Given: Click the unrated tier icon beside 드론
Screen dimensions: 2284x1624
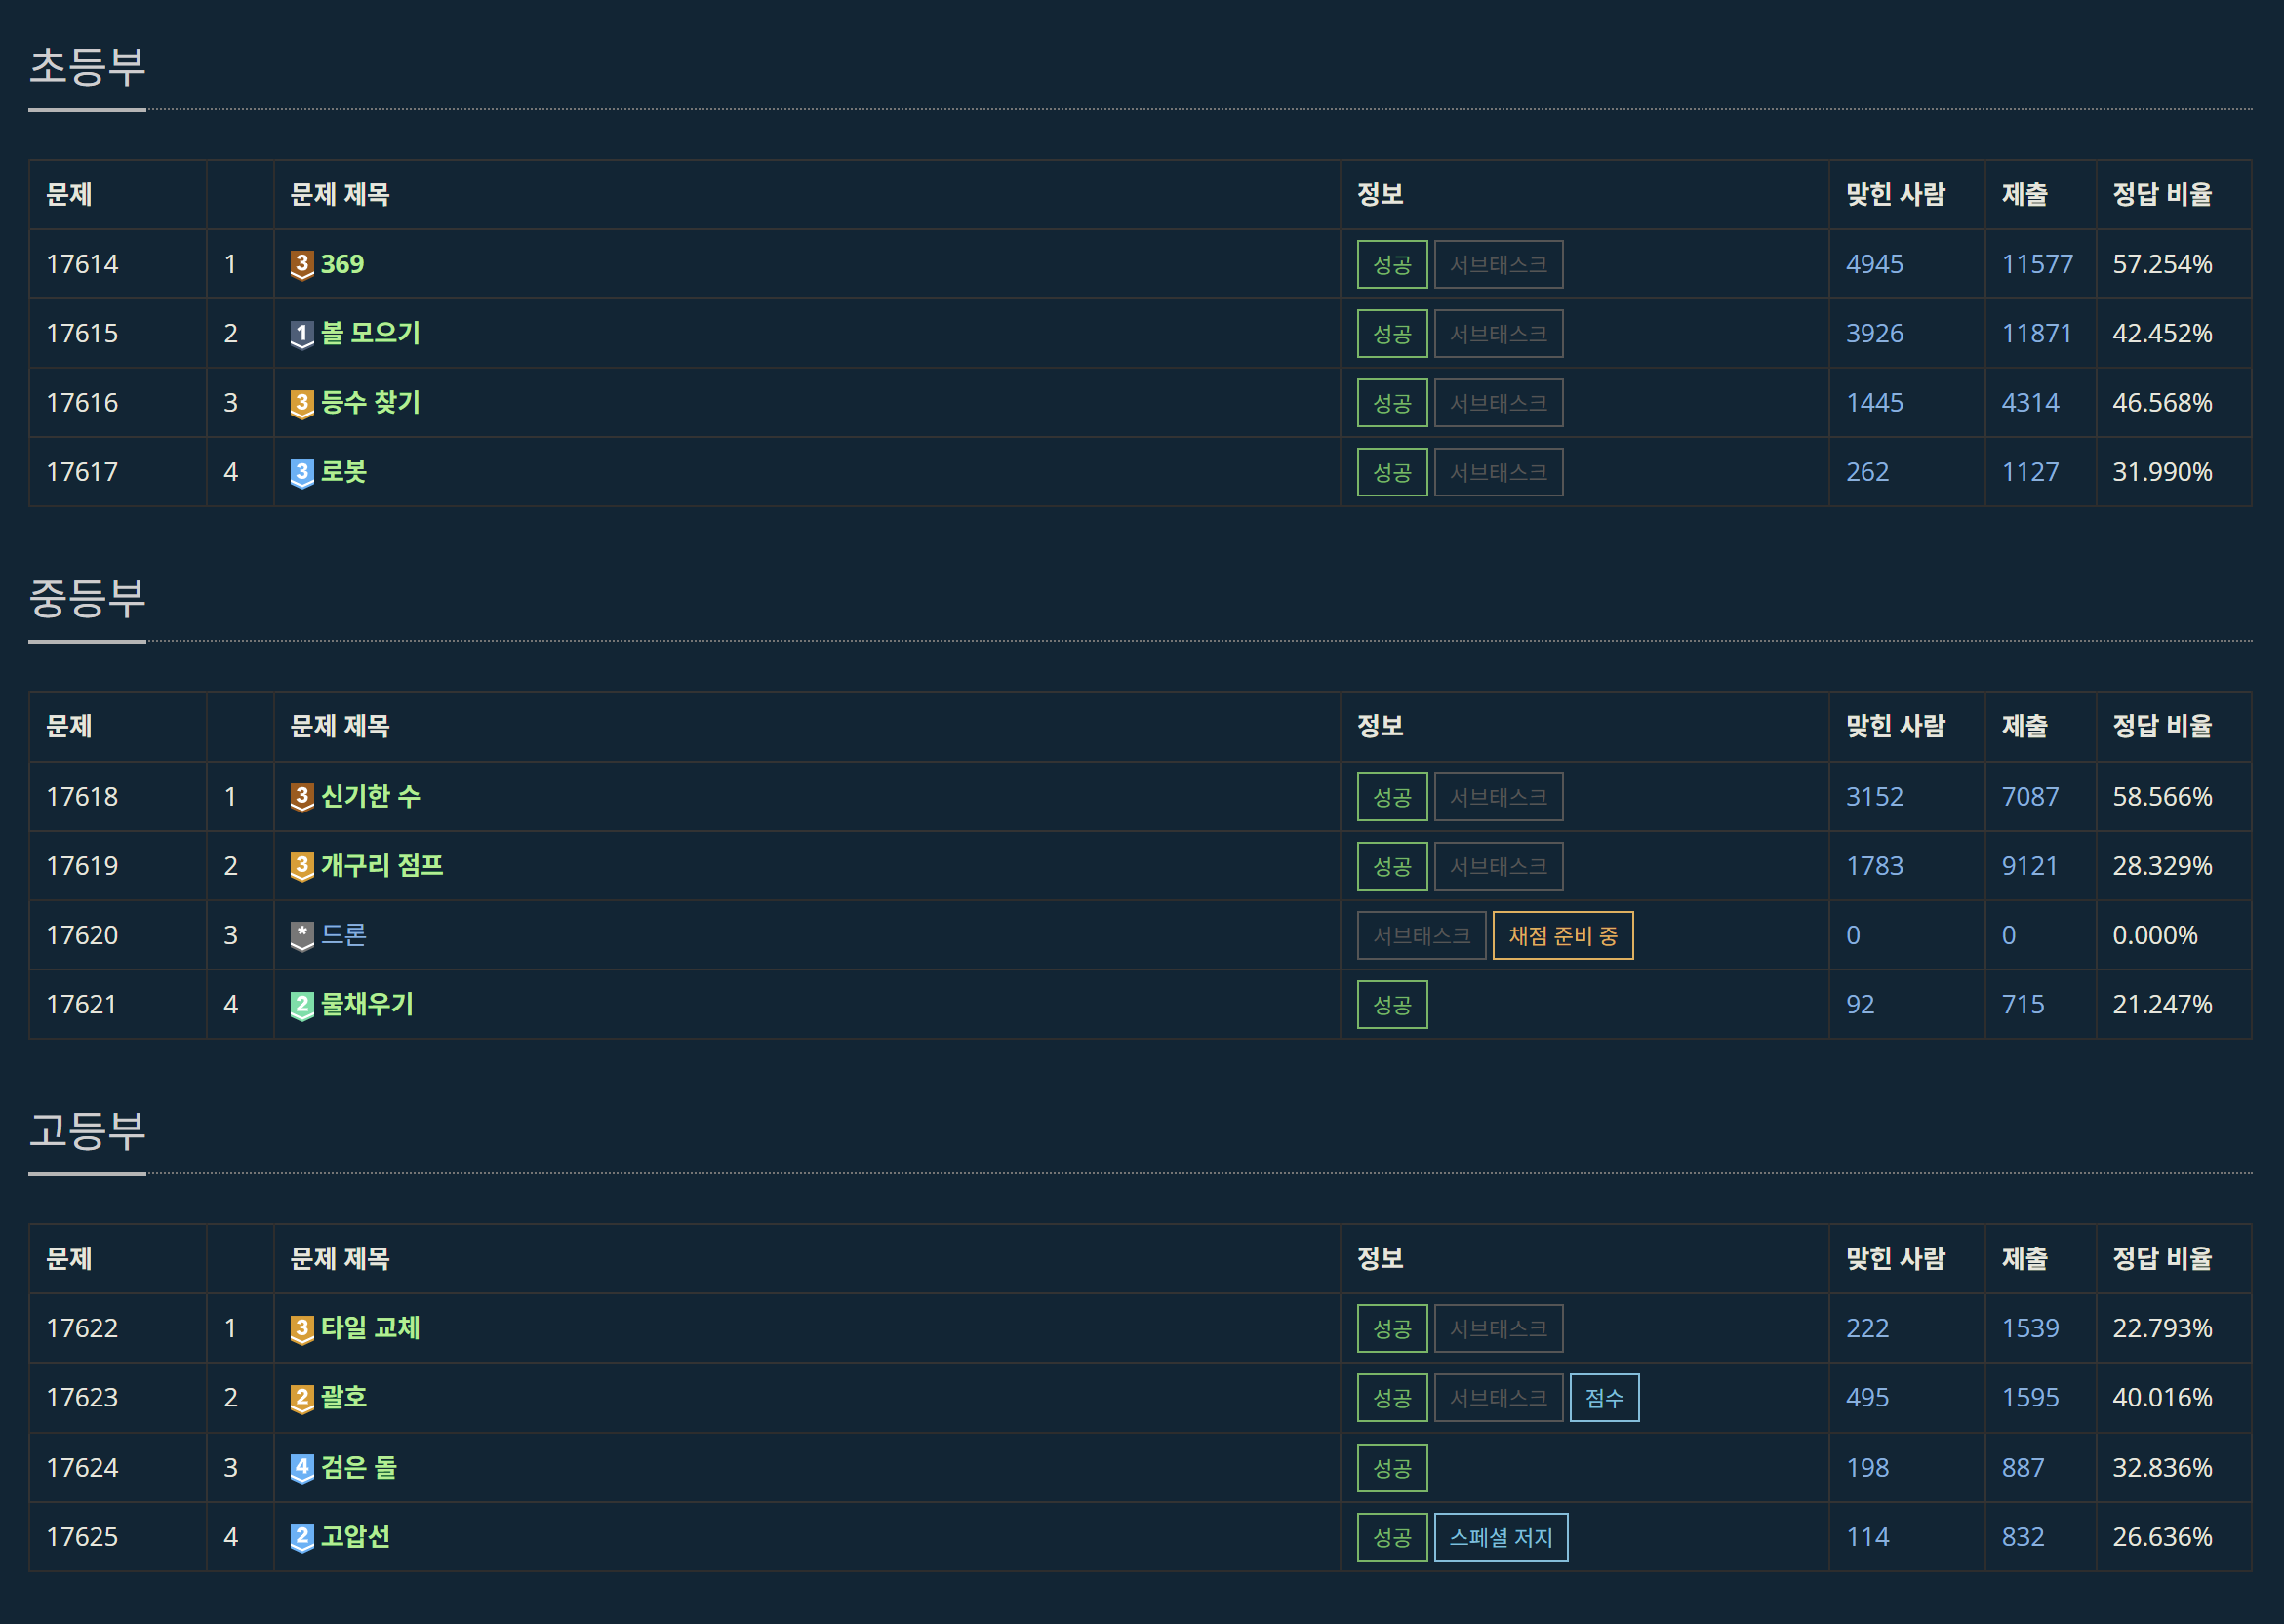Looking at the screenshot, I should [302, 936].
